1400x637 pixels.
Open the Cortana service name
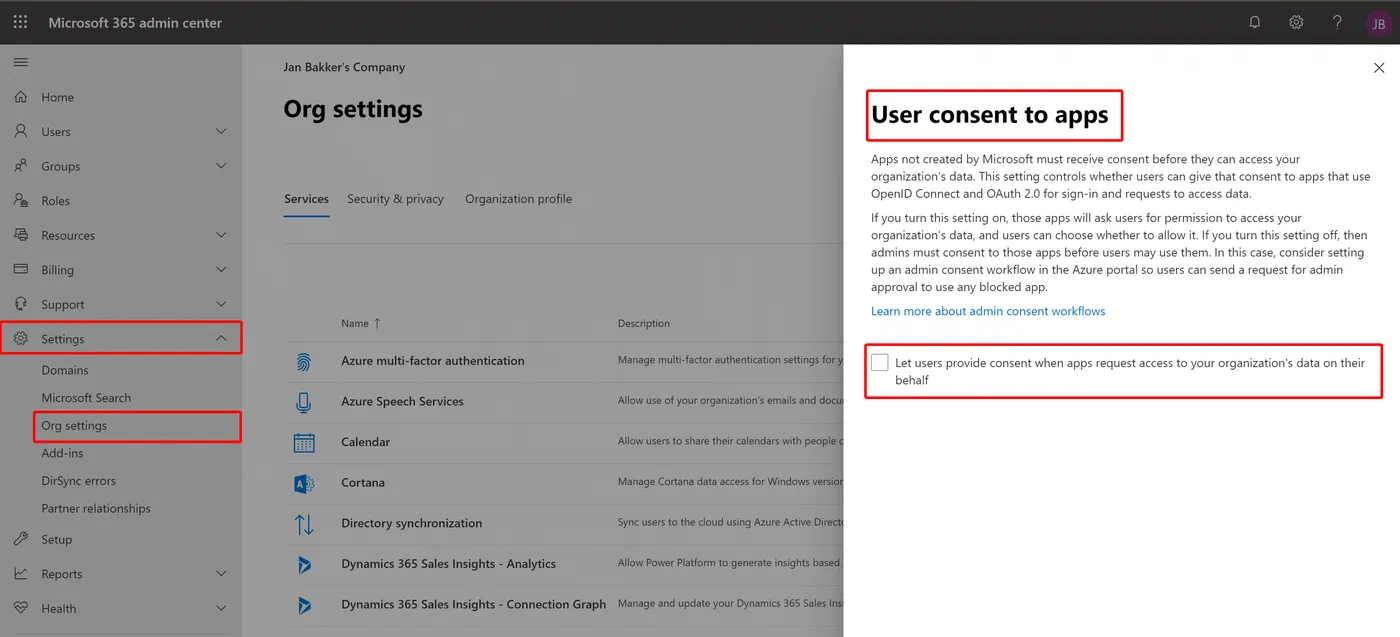363,483
